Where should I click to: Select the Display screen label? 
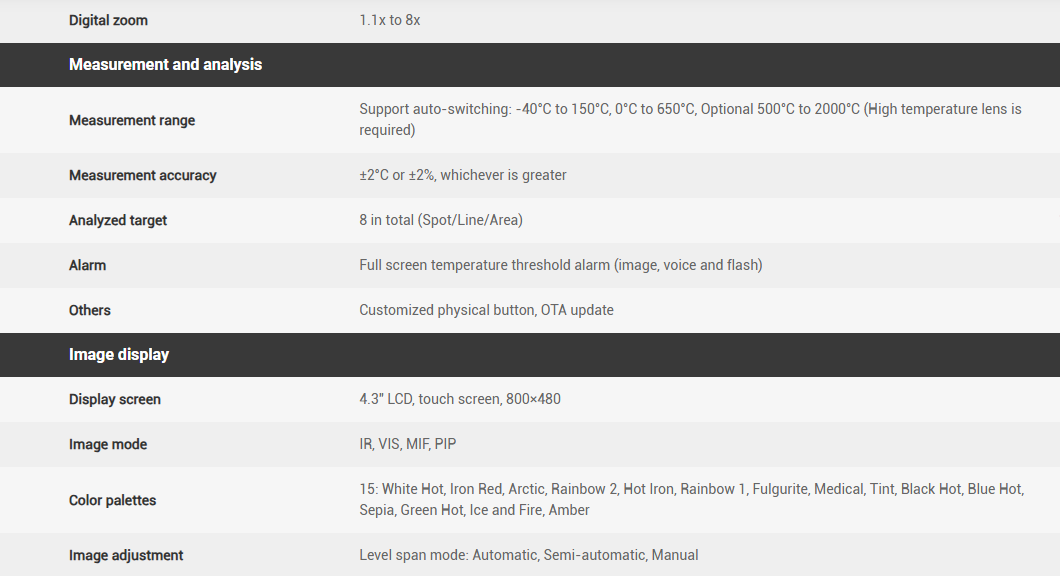115,399
